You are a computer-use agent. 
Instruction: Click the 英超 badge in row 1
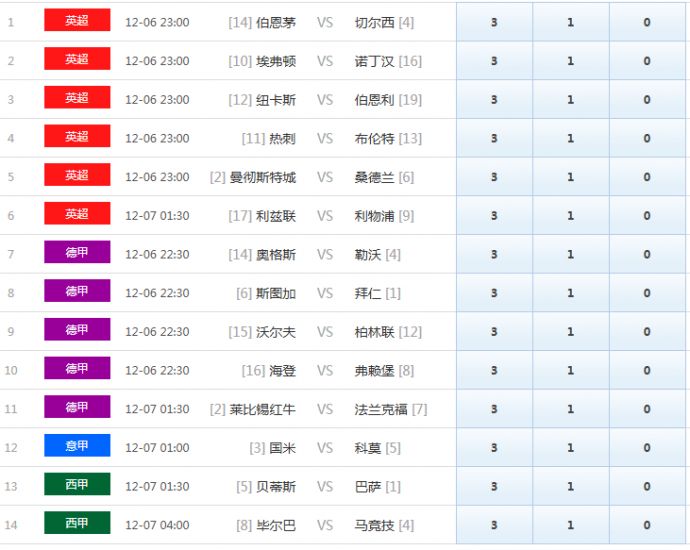click(77, 20)
